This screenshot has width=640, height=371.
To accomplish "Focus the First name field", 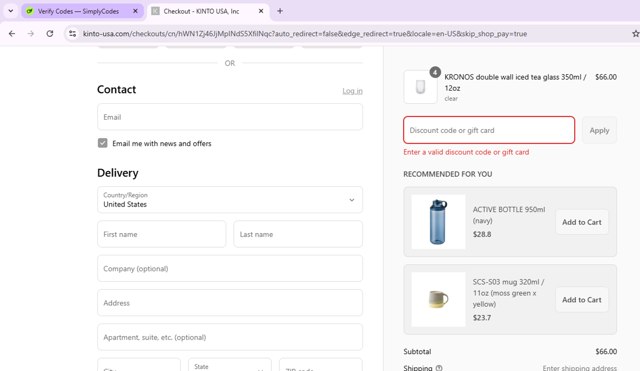I will pos(162,234).
